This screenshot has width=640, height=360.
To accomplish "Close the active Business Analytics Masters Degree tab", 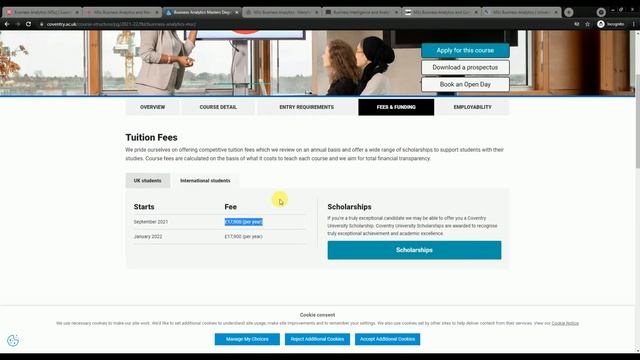I will click(236, 12).
